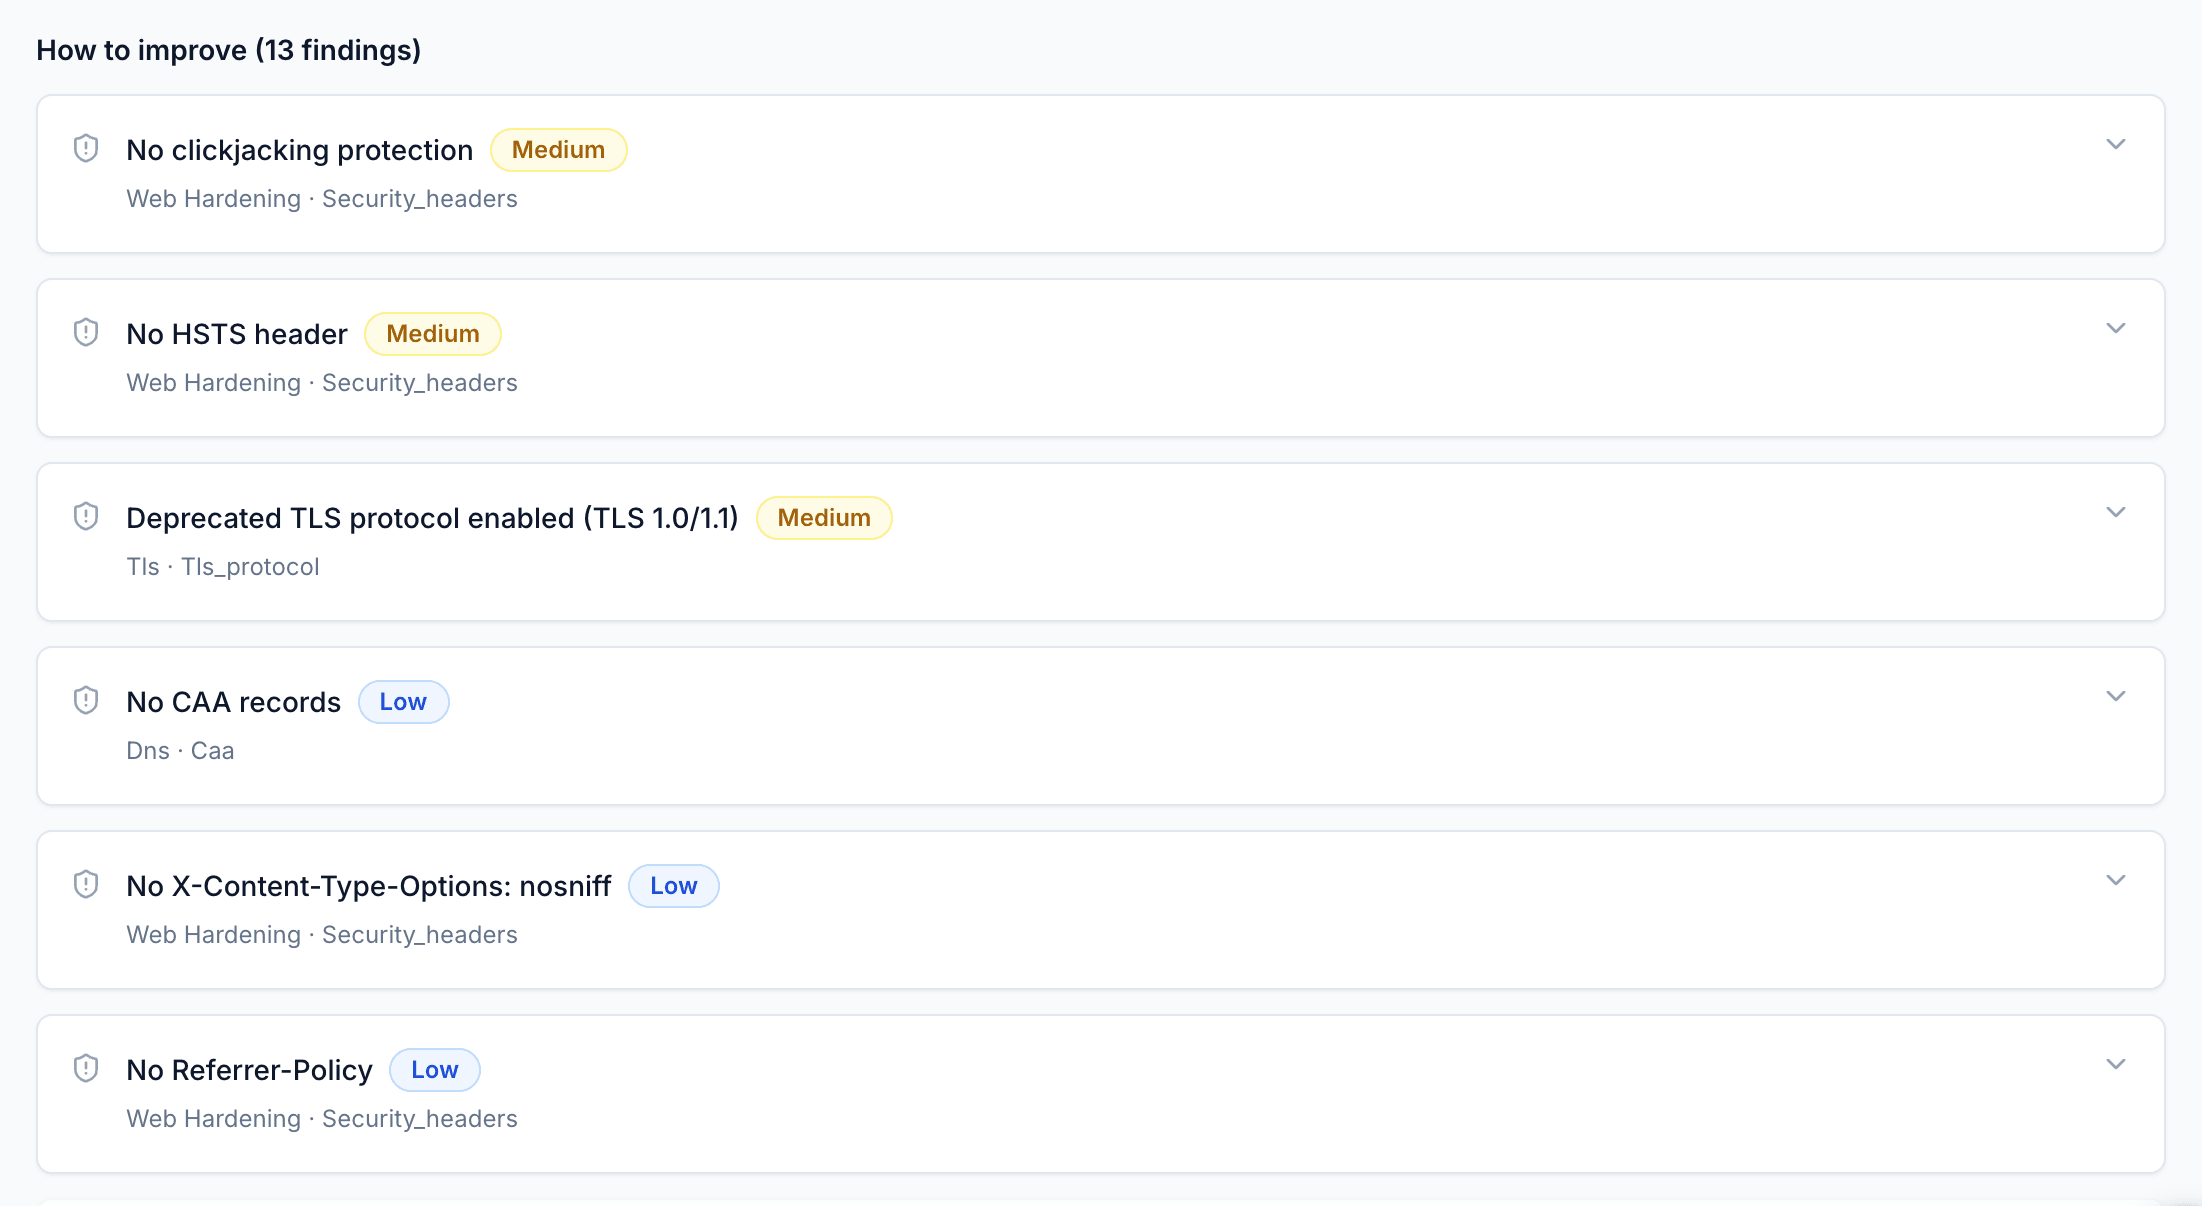
Task: Click shield icon beside No Referrer-Policy
Action: pyautogui.click(x=86, y=1068)
